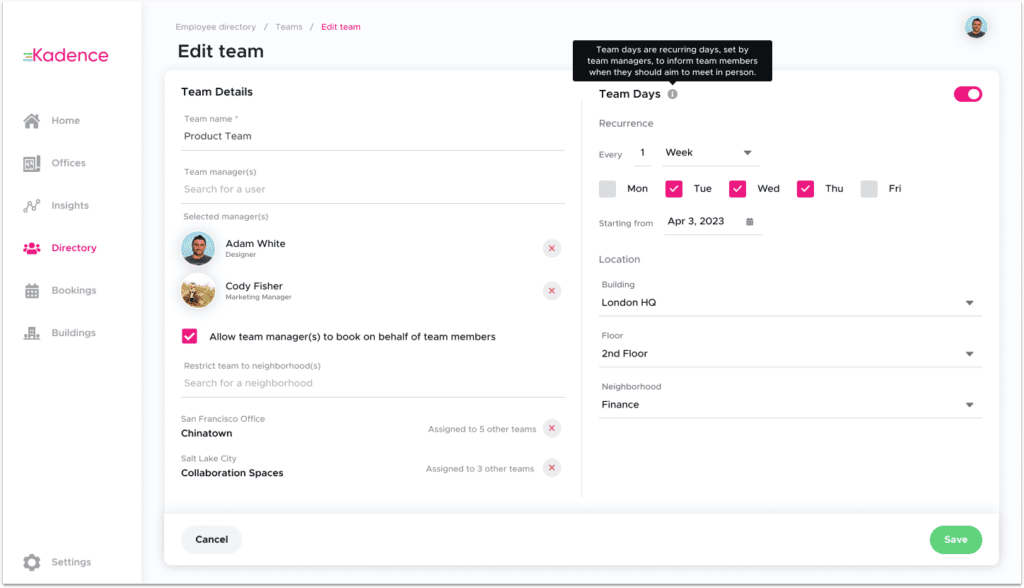Open the Week recurrence dropdown
1024x588 pixels.
(x=710, y=153)
